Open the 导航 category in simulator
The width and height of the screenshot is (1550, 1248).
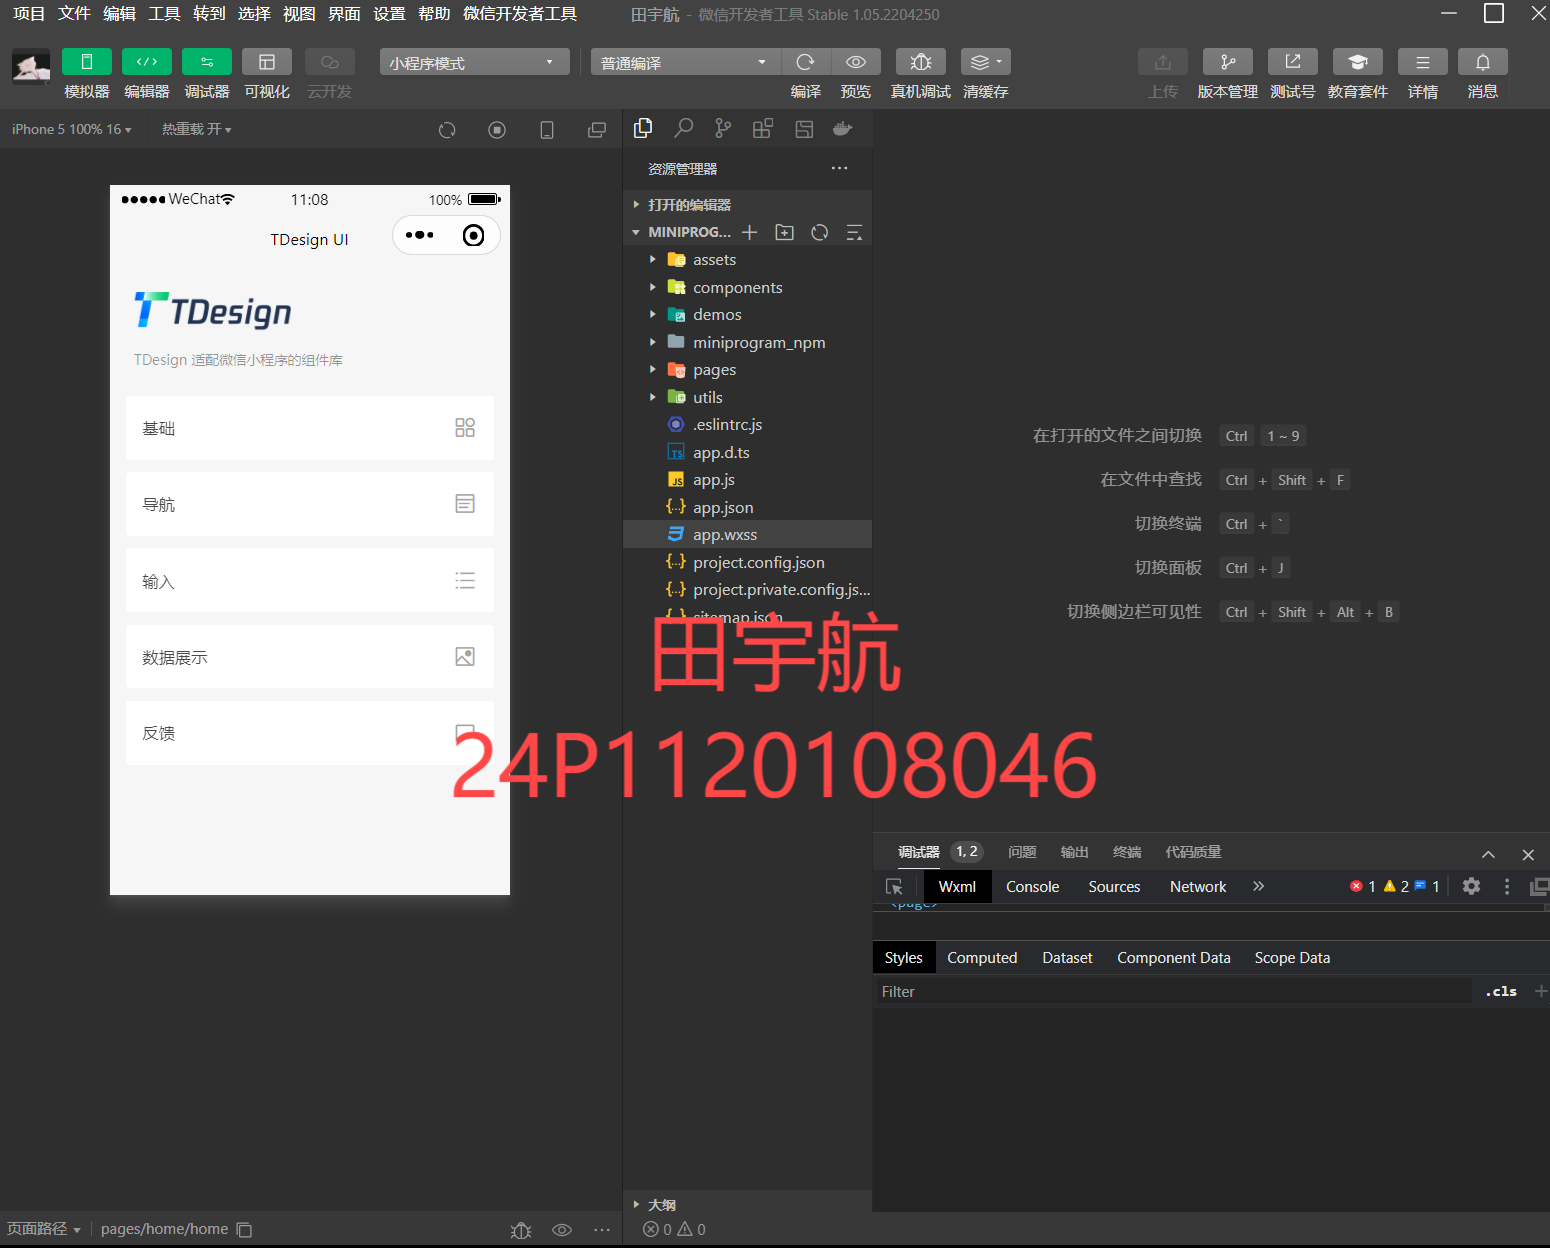click(x=310, y=504)
